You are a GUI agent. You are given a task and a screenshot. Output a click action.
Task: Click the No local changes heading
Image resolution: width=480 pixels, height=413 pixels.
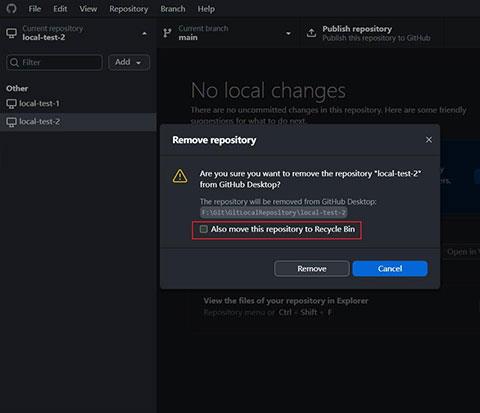(x=268, y=91)
